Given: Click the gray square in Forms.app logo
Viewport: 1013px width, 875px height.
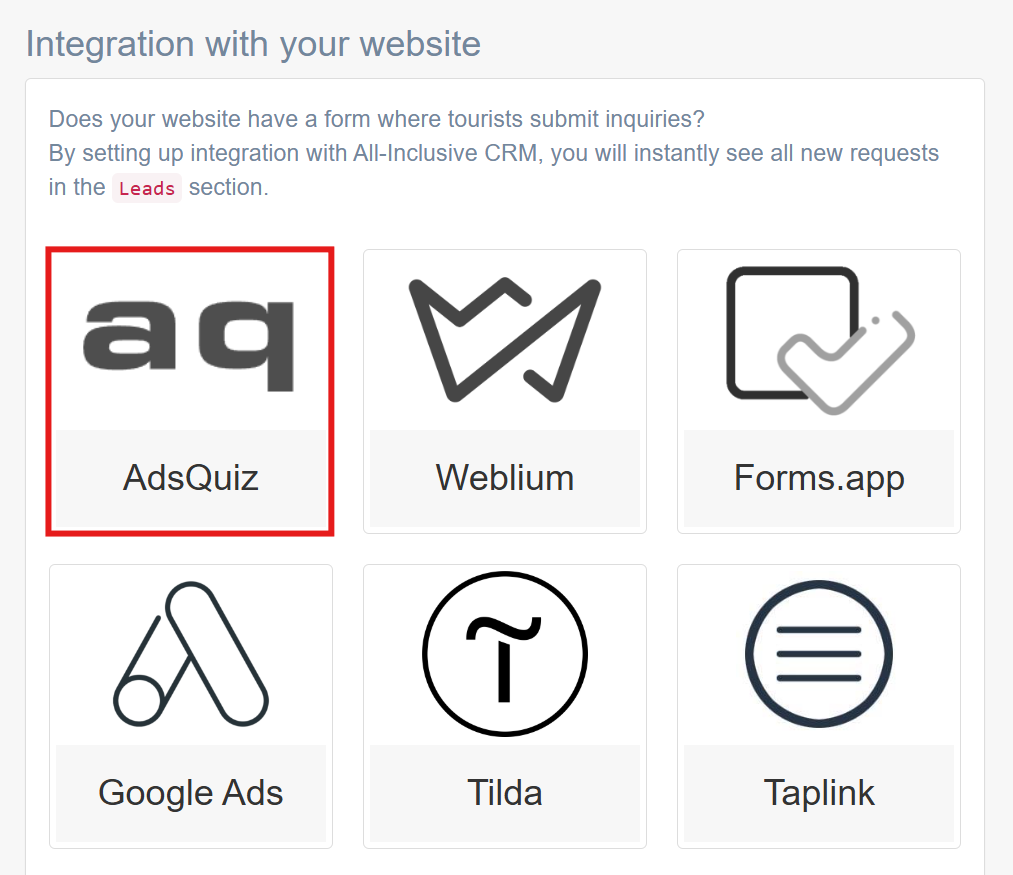Looking at the screenshot, I should [792, 333].
